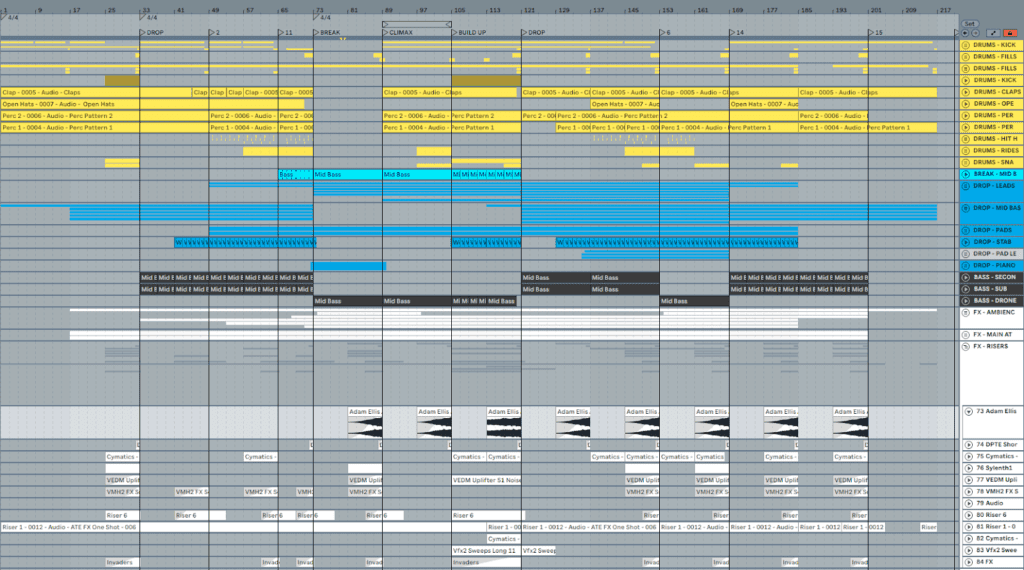Expand the DRUMS - RIDES group track
1024x570 pixels.
(x=966, y=151)
